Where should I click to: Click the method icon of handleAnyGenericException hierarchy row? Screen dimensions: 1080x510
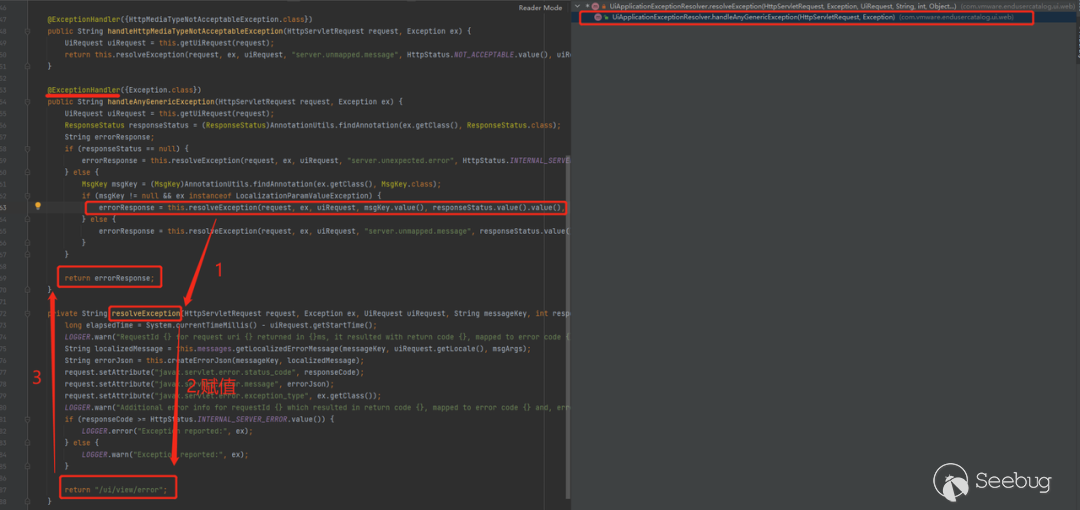[597, 17]
